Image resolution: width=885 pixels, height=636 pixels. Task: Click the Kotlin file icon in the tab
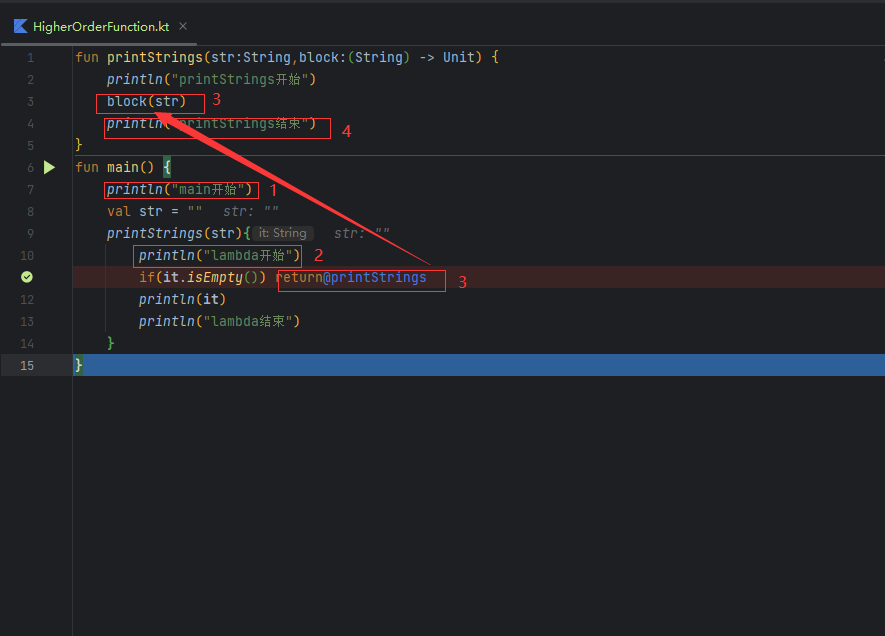[20, 27]
